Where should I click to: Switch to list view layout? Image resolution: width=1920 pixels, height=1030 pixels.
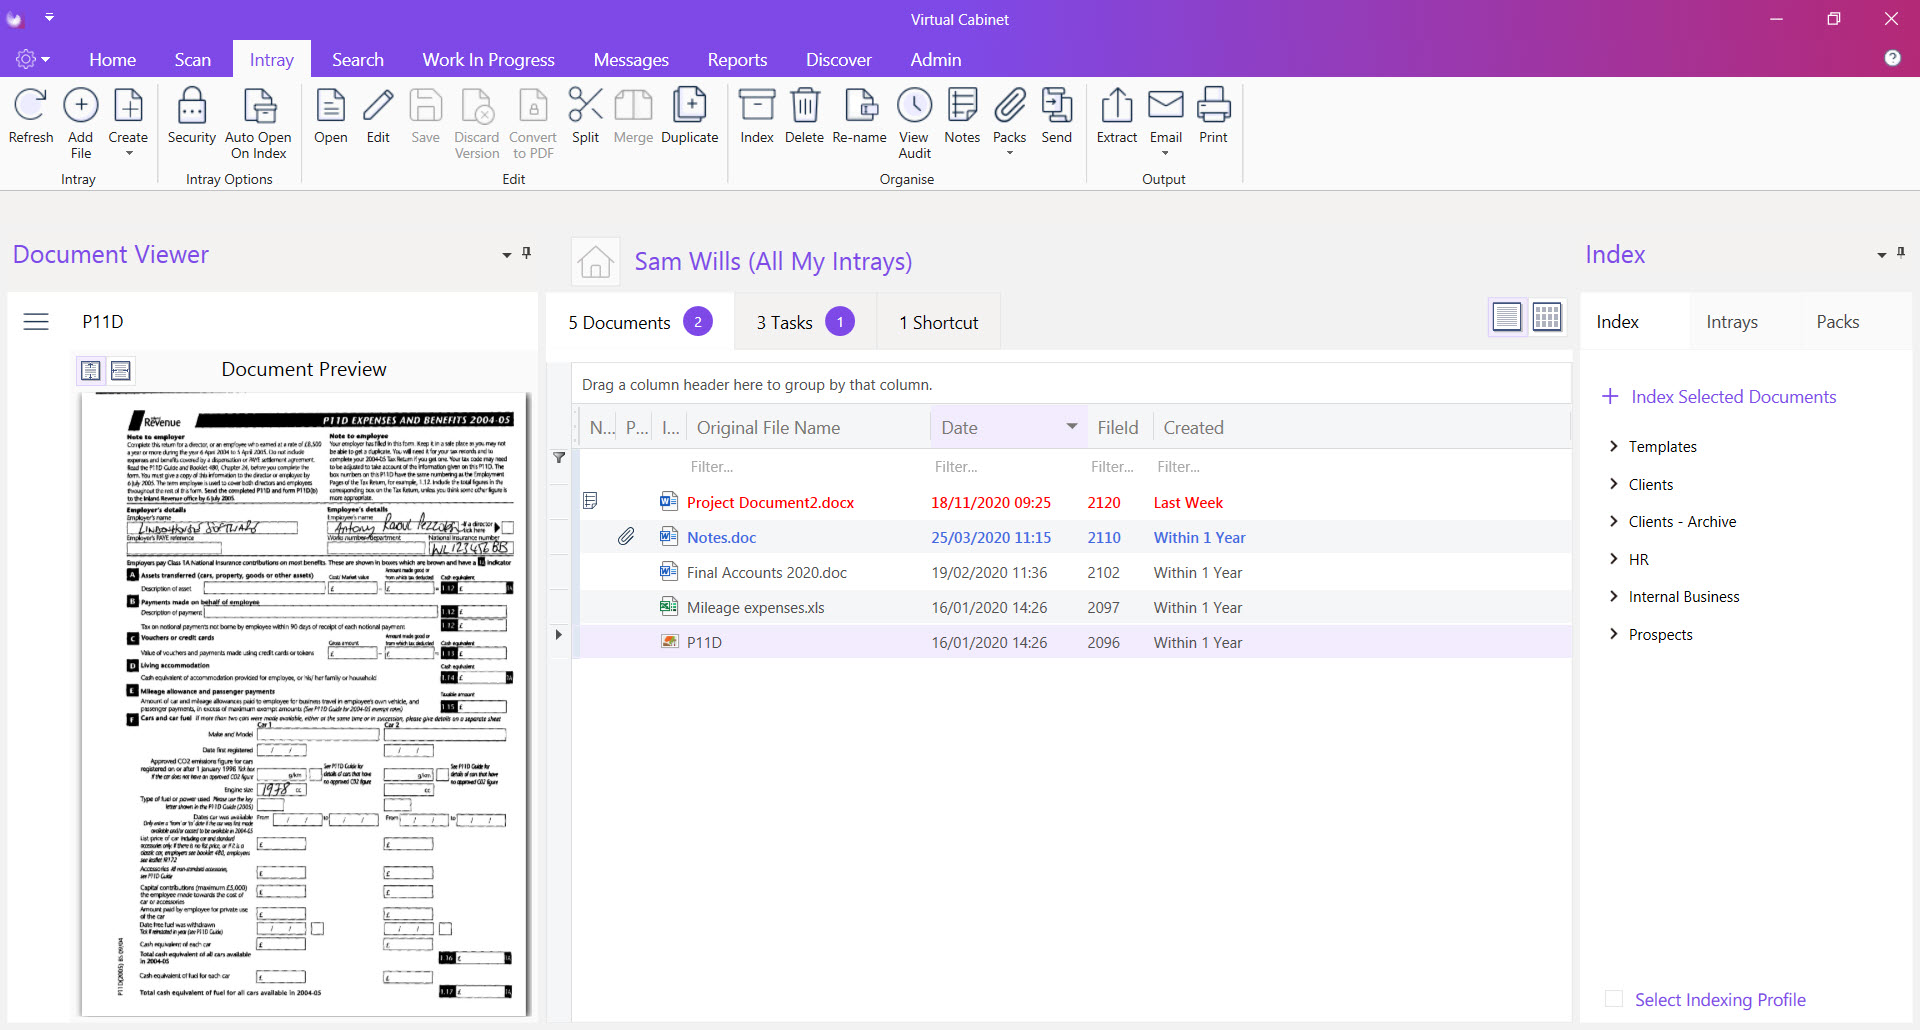[x=1507, y=317]
